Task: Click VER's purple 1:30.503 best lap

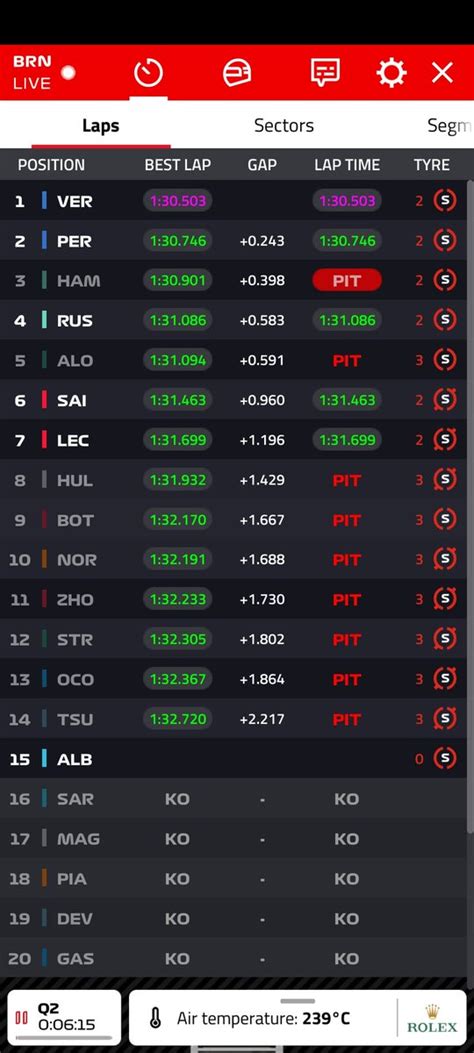Action: click(x=178, y=200)
